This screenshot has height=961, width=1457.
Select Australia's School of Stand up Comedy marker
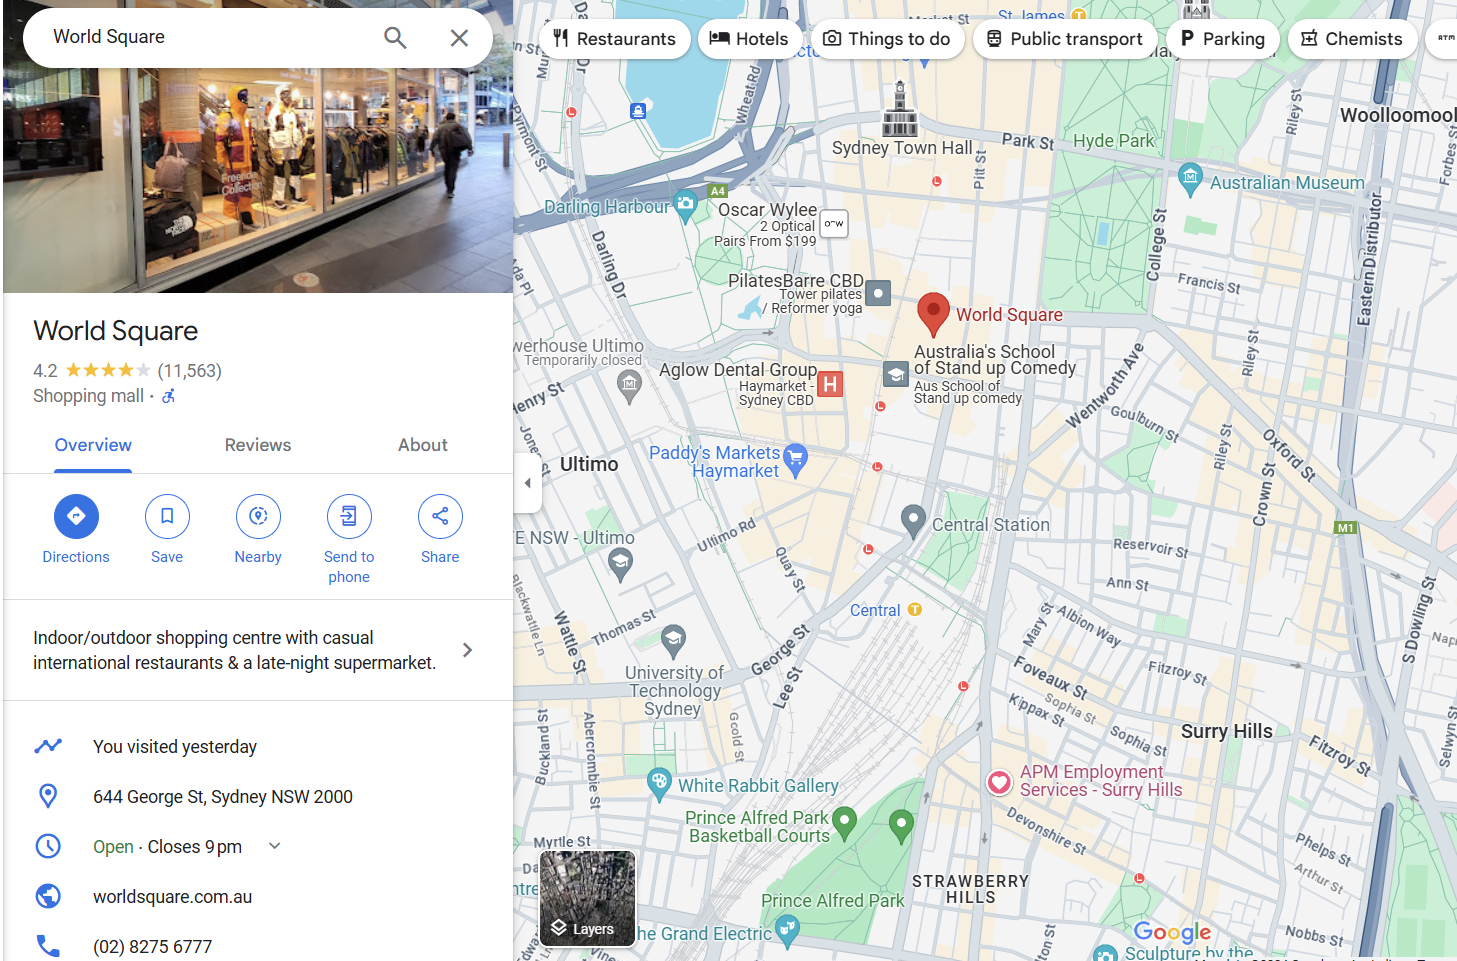tap(896, 374)
